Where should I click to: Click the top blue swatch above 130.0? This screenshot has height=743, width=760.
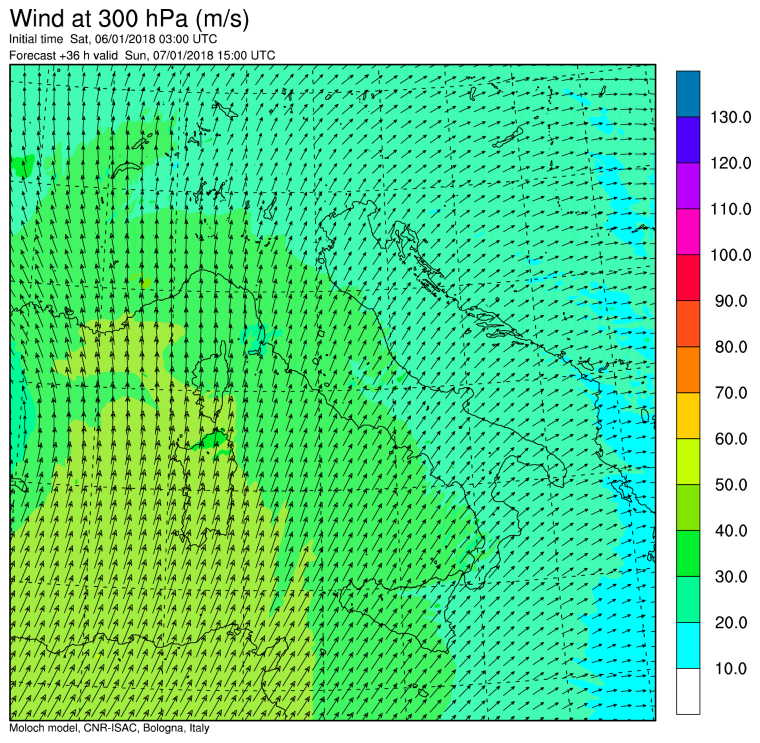(688, 94)
